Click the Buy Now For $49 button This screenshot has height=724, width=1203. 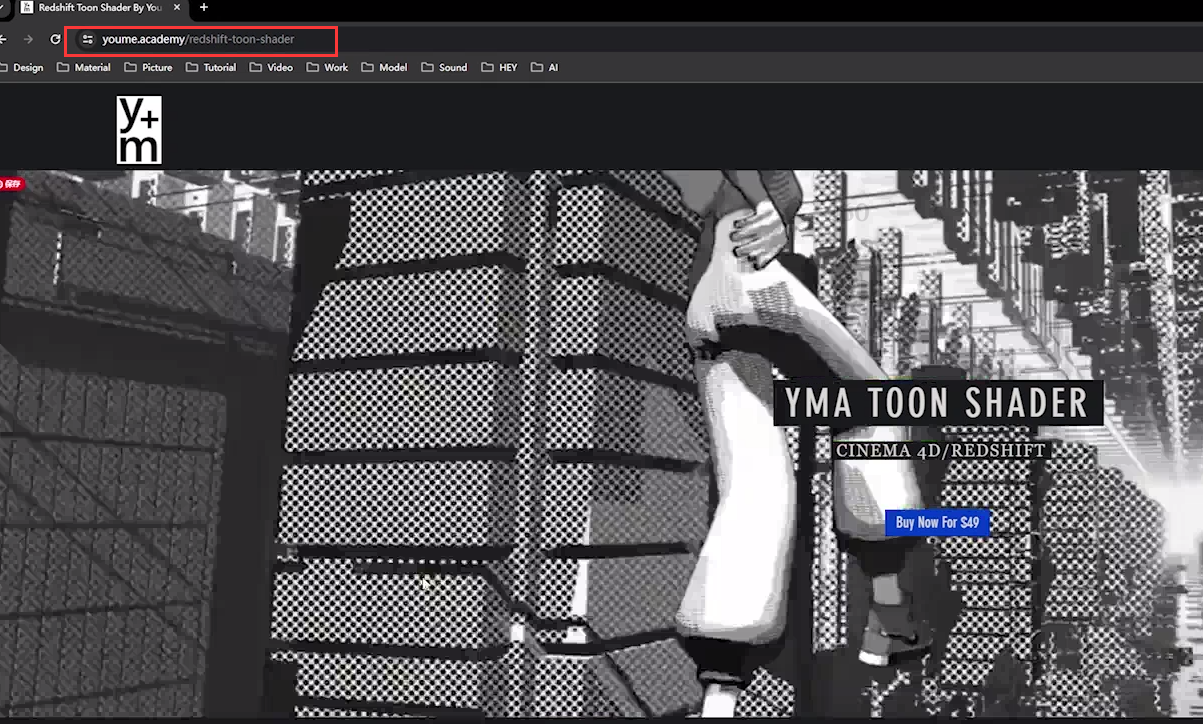point(937,522)
